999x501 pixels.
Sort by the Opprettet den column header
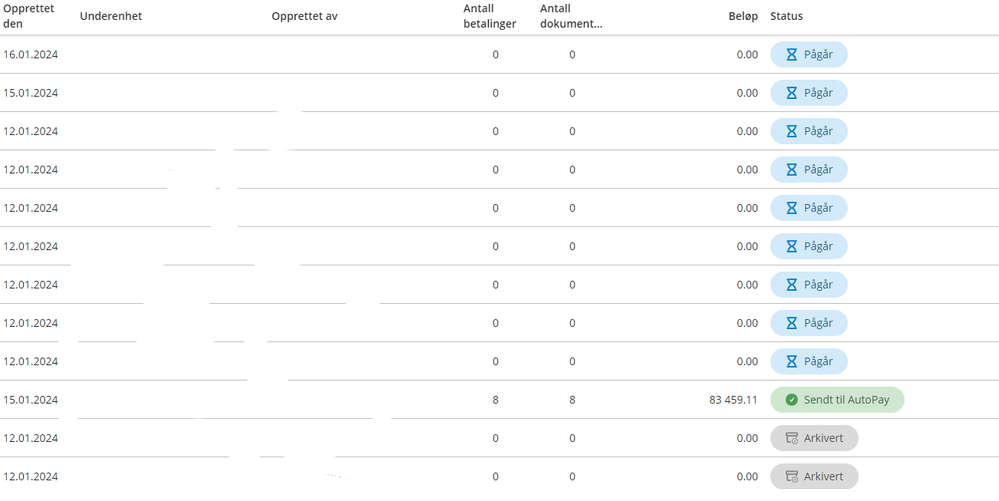(29, 17)
